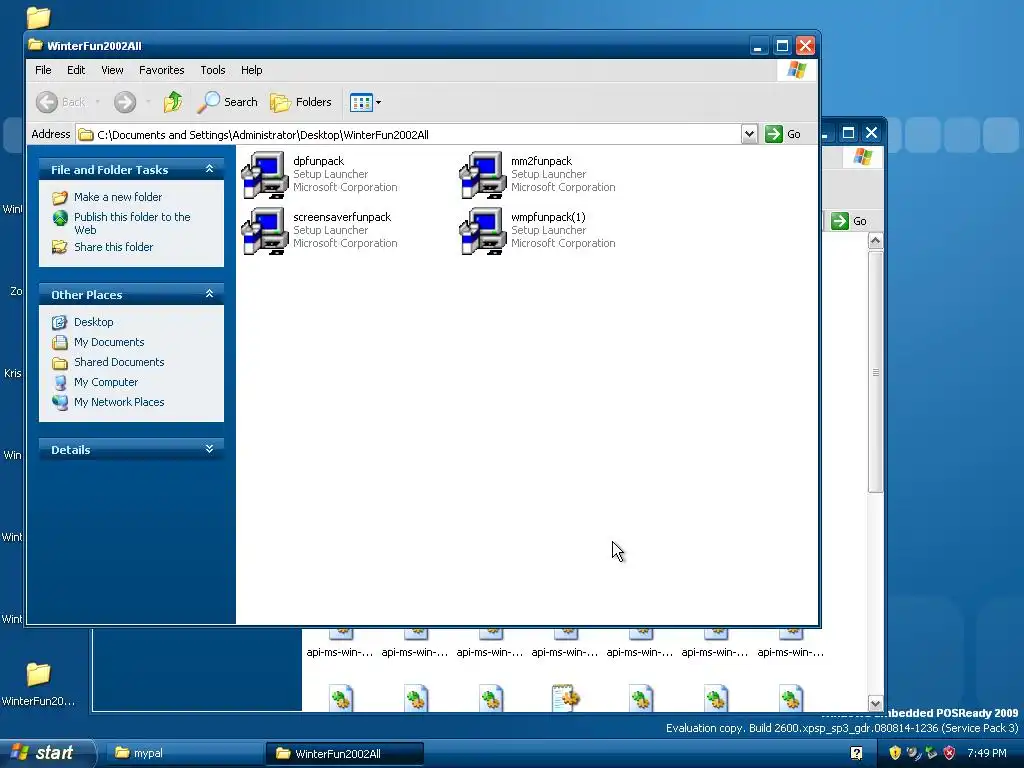Collapse the Other Places panel
Screen dimensions: 1024x768
[x=209, y=294]
